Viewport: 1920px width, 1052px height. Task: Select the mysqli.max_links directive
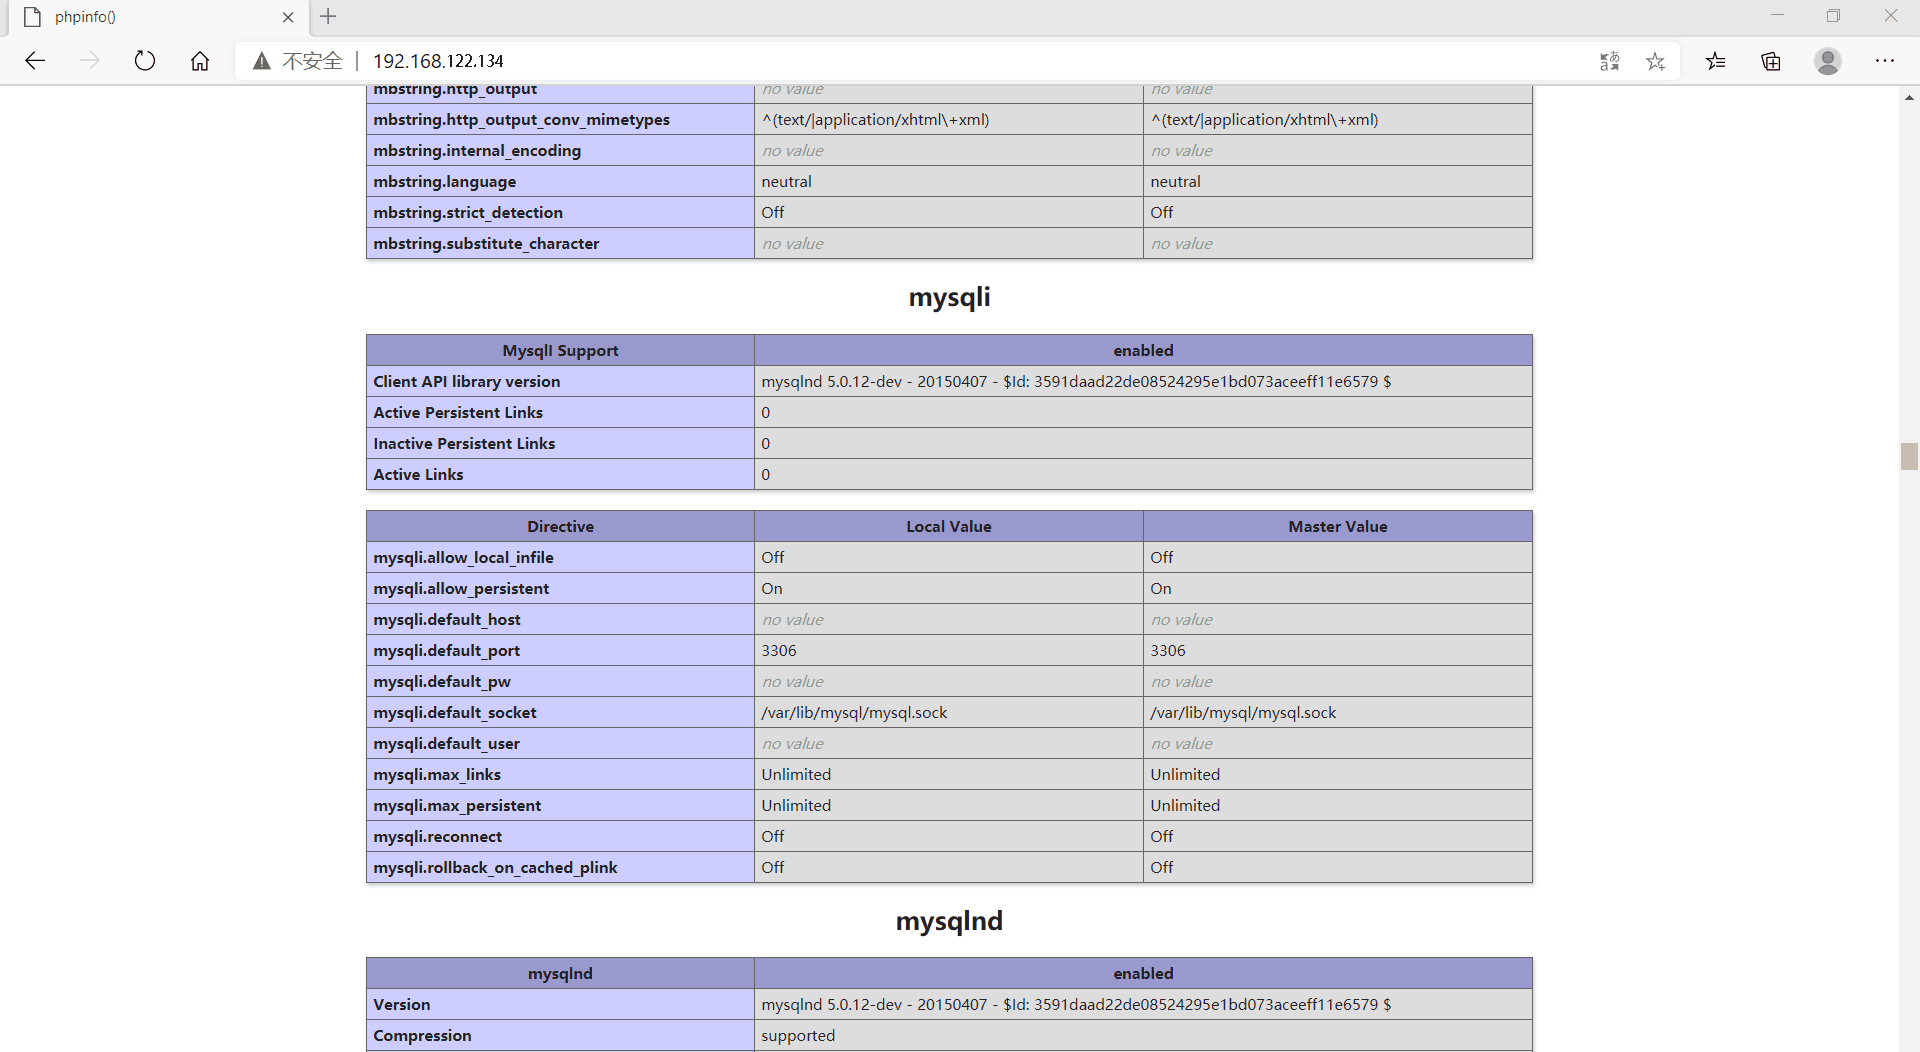click(437, 774)
